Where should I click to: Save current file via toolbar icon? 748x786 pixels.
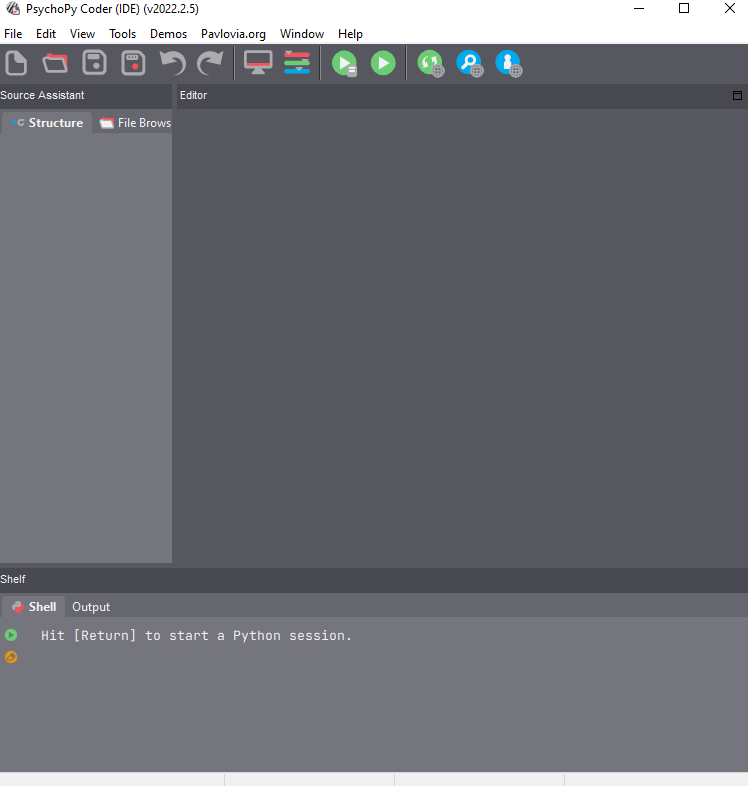94,63
